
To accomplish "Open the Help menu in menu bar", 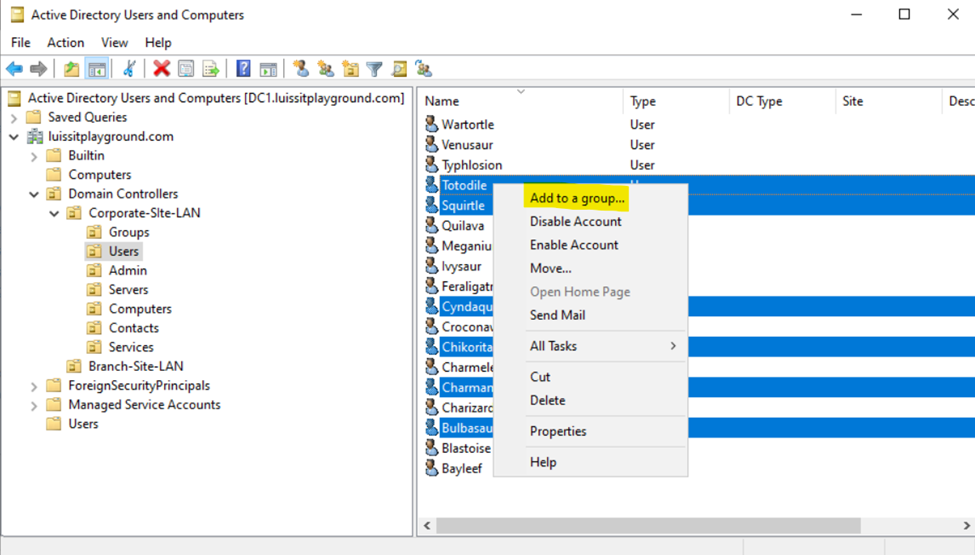I will (x=158, y=42).
